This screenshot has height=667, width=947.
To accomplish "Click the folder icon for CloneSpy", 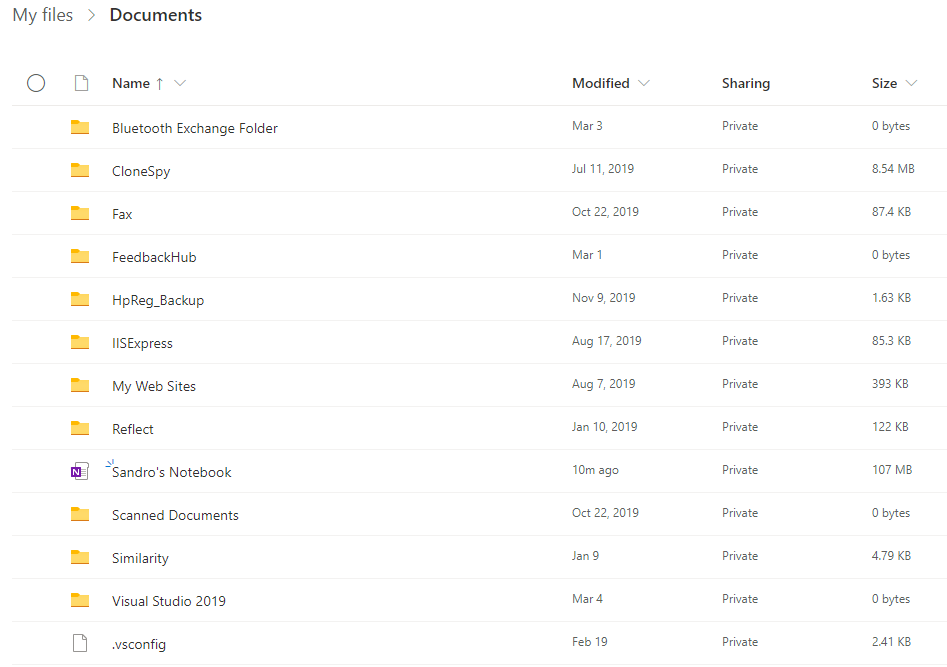I will tap(80, 170).
